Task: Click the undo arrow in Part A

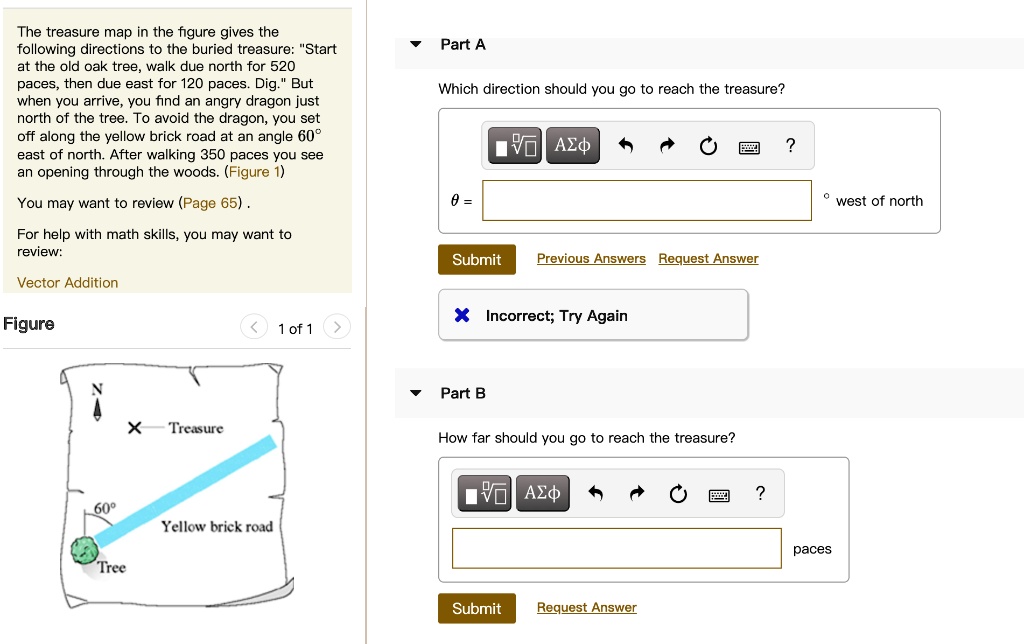Action: point(626,147)
